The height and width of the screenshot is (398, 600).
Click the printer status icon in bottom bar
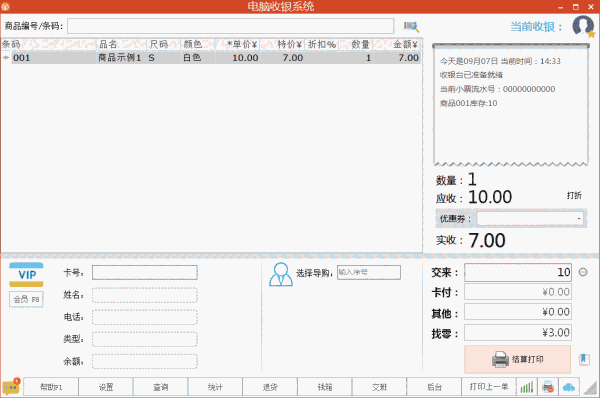(x=548, y=387)
